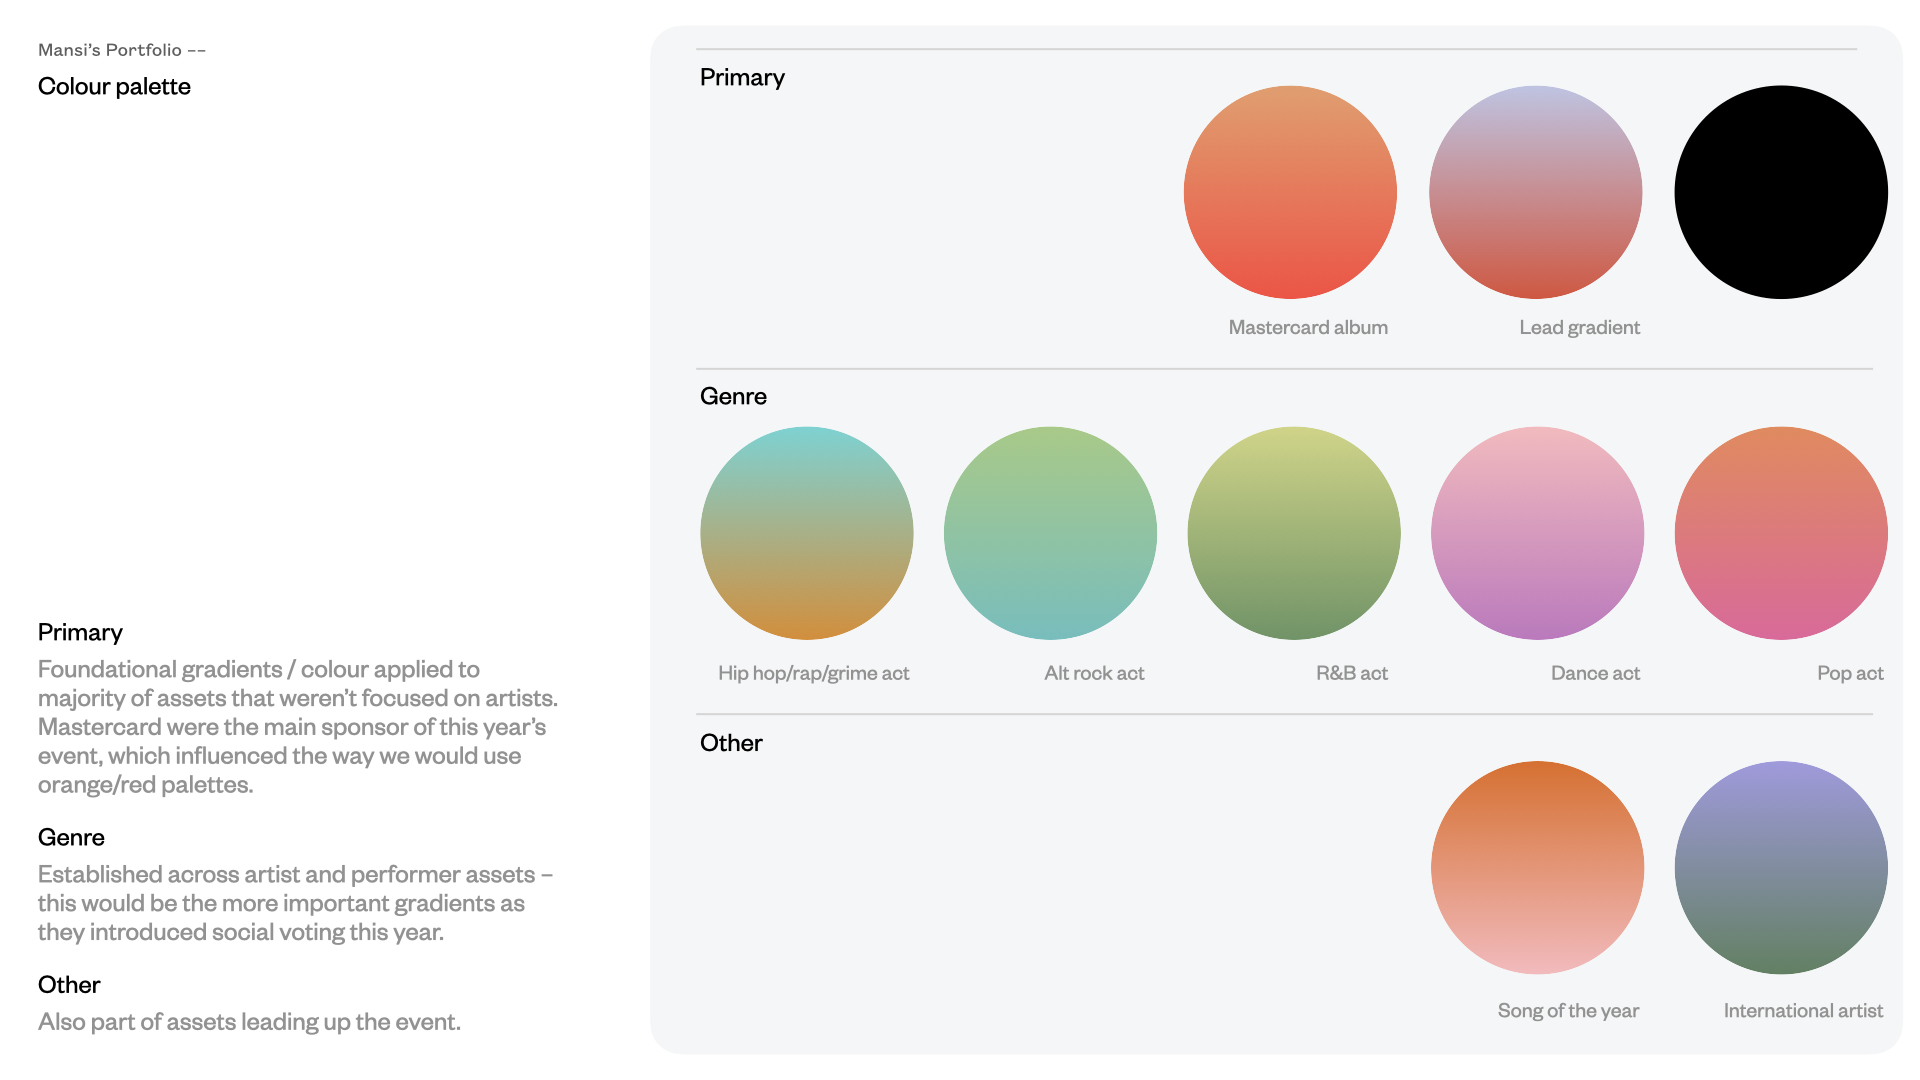
Task: Click the "International artist" caption text
Action: (x=1803, y=1011)
